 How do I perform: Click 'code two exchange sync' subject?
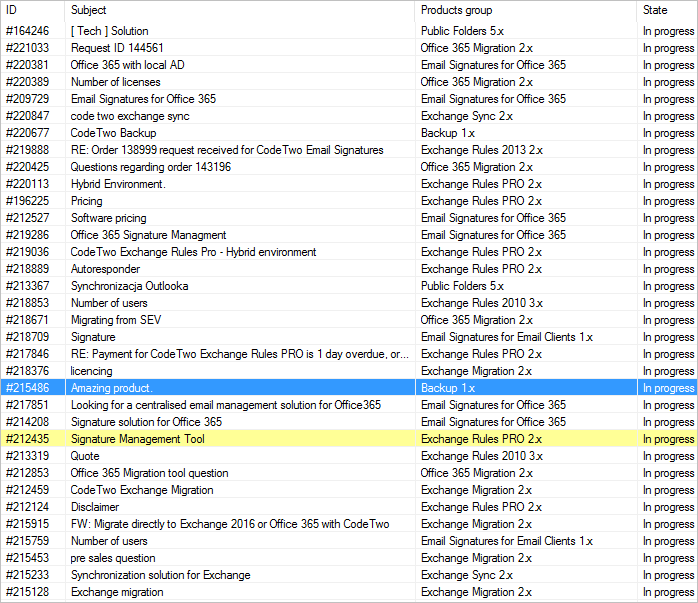tap(130, 116)
